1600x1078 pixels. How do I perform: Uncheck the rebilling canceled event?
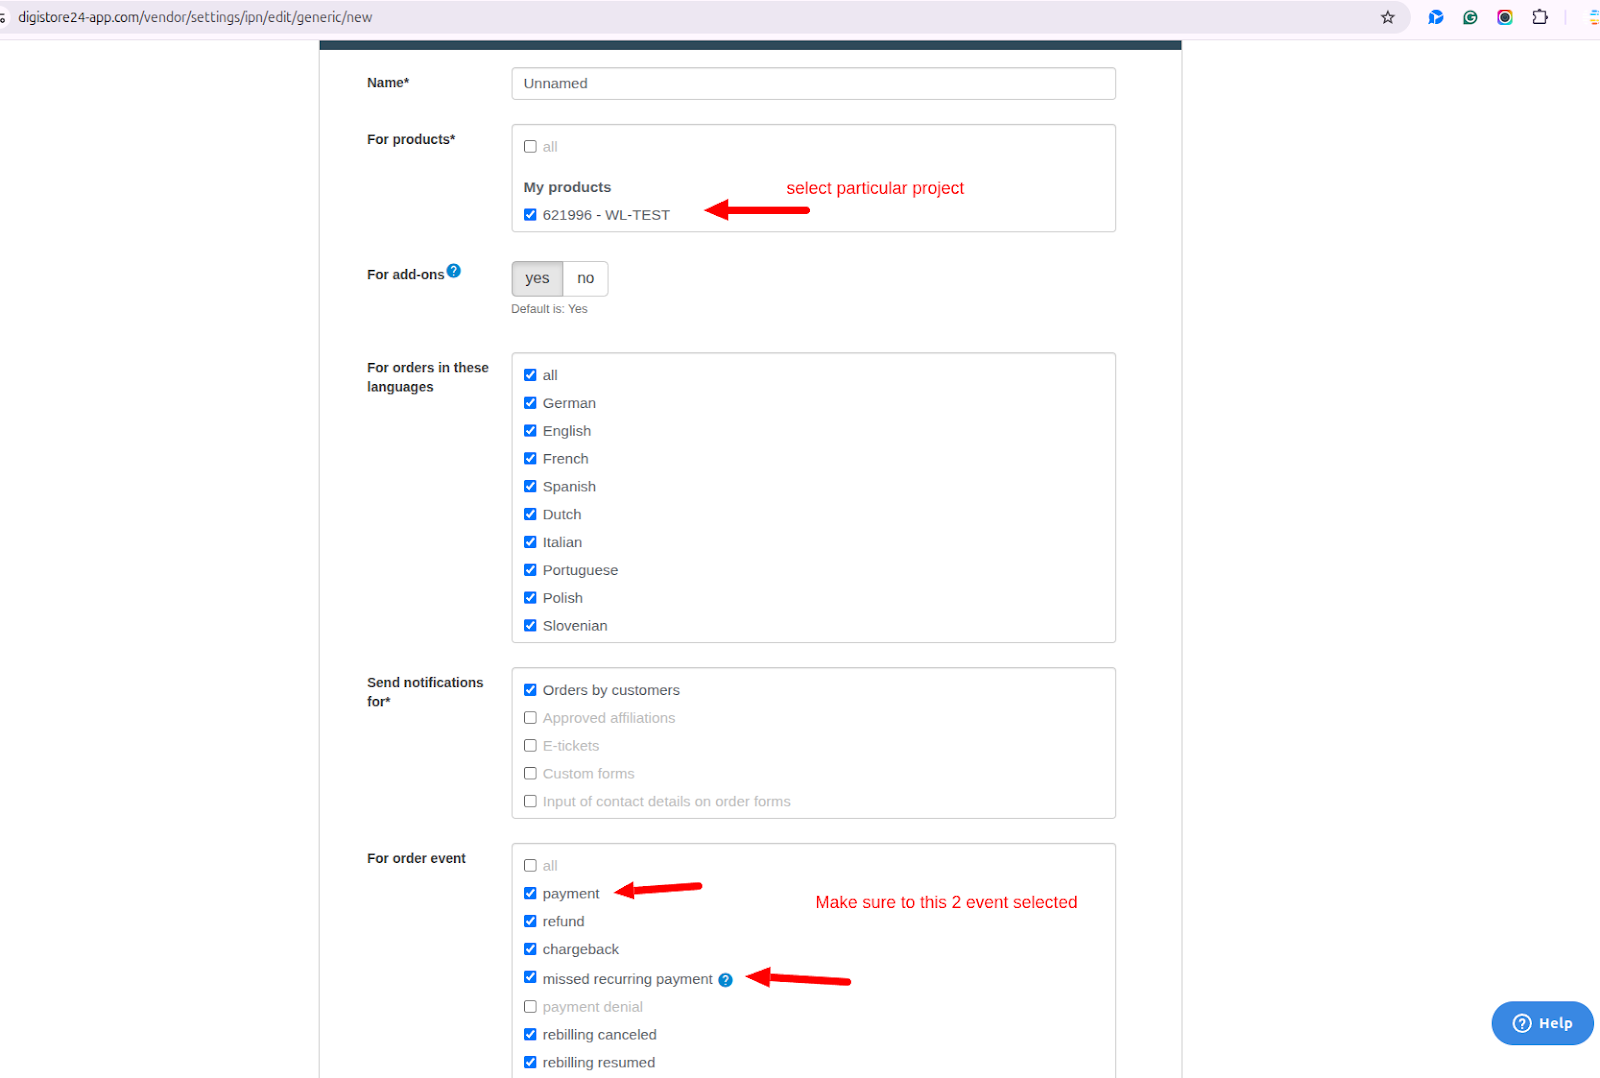point(530,1035)
